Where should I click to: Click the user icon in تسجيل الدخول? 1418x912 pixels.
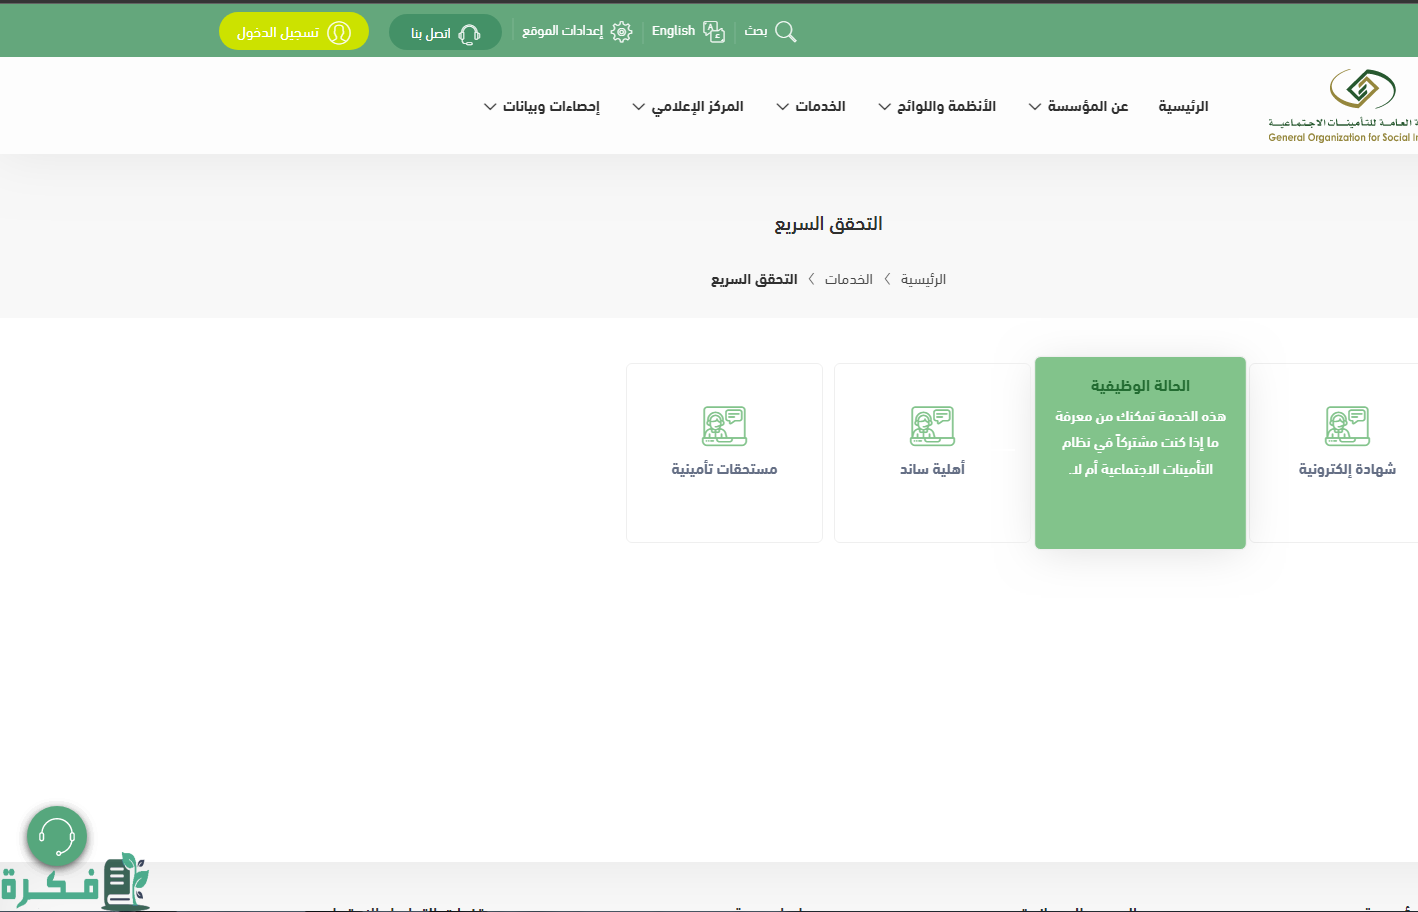point(339,33)
